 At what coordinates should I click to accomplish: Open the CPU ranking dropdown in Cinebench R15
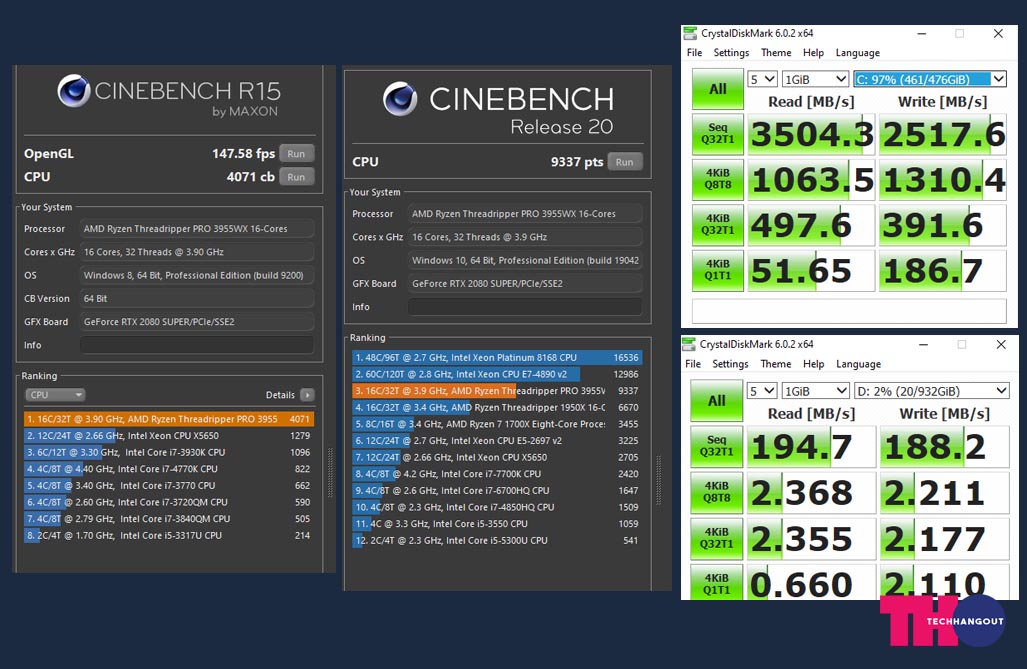click(x=55, y=394)
